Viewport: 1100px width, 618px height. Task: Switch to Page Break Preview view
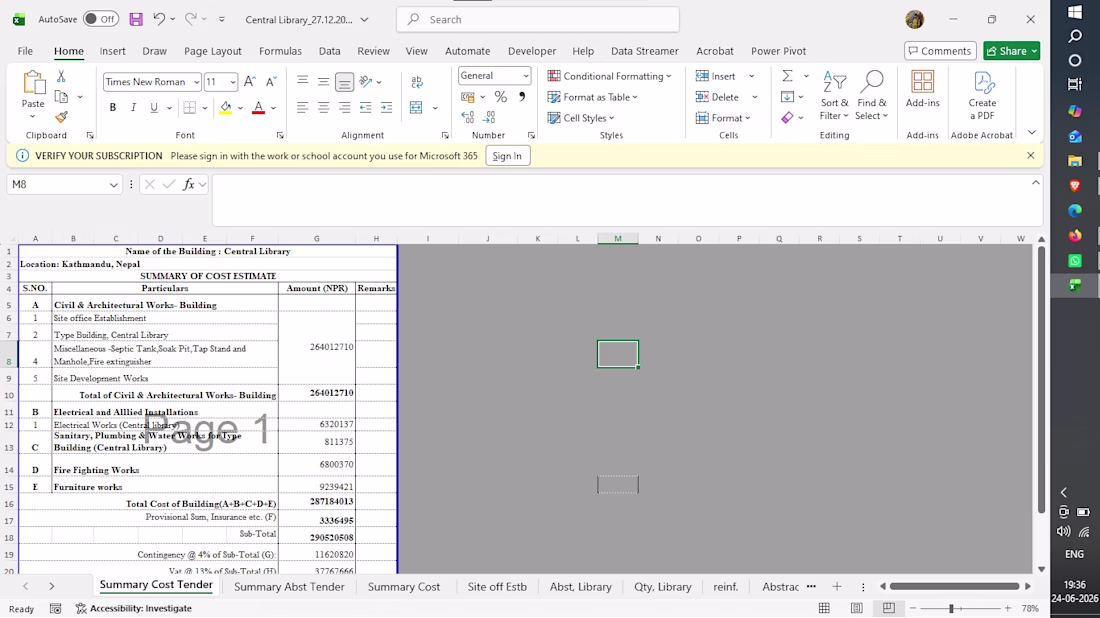[x=888, y=608]
